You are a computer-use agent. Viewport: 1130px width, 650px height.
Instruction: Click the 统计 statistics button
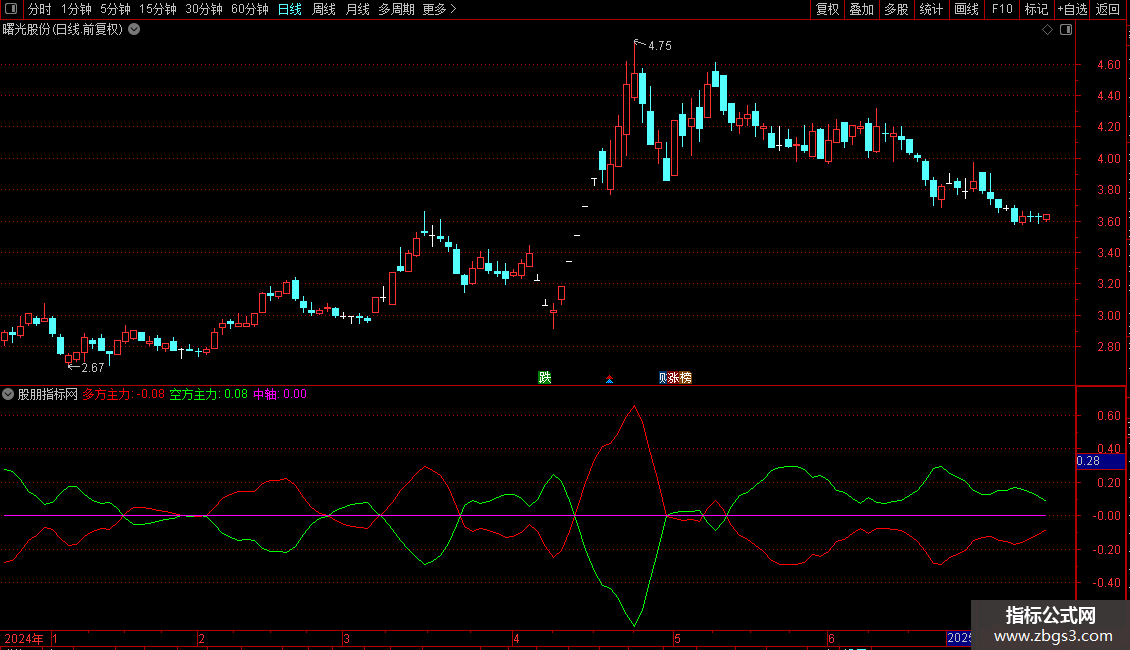(x=930, y=9)
